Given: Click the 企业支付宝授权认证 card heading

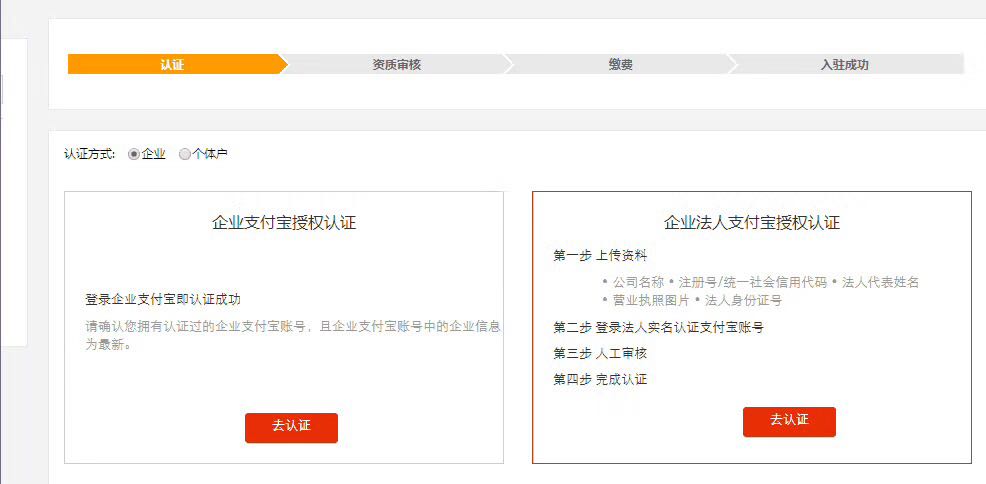Looking at the screenshot, I should point(284,223).
